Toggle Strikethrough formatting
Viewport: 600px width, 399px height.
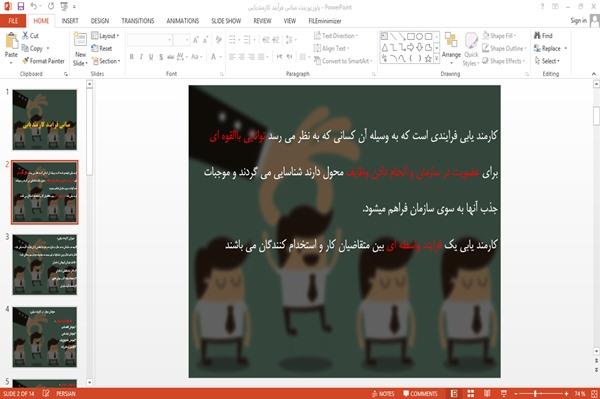click(x=171, y=57)
